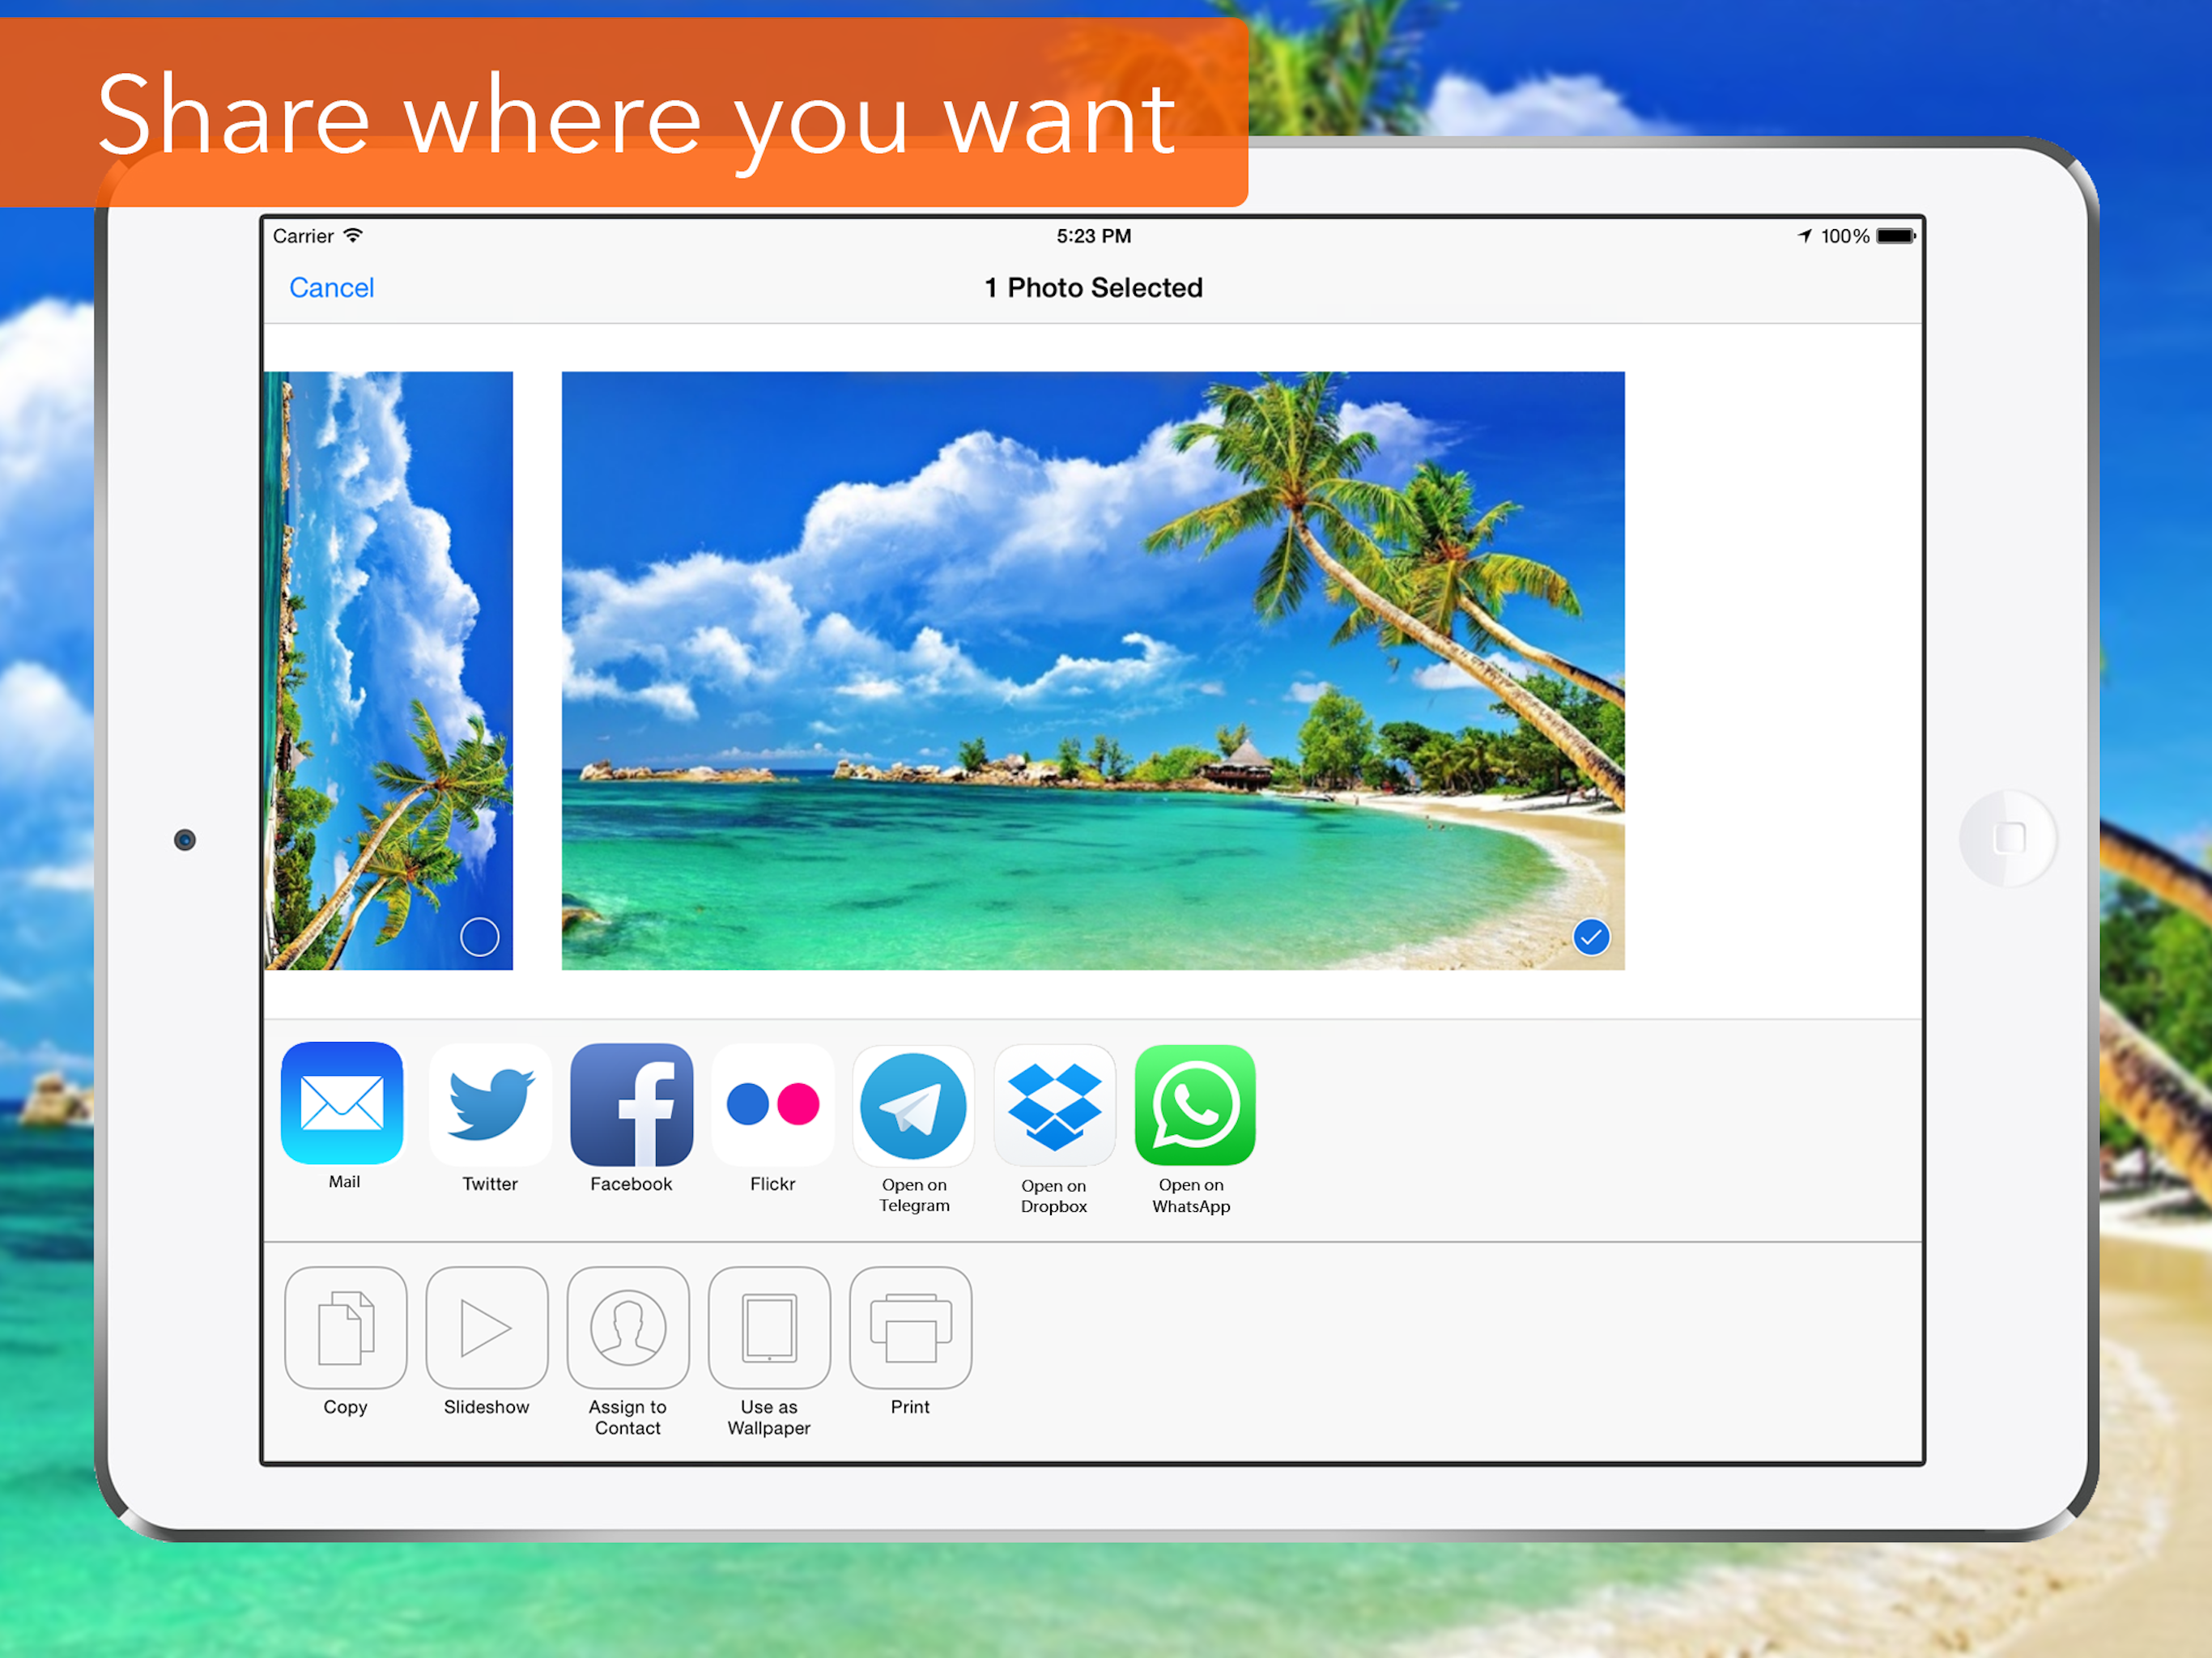Screen dimensions: 2212x1658
Task: Click the 100% battery percentage text
Action: (x=1845, y=236)
